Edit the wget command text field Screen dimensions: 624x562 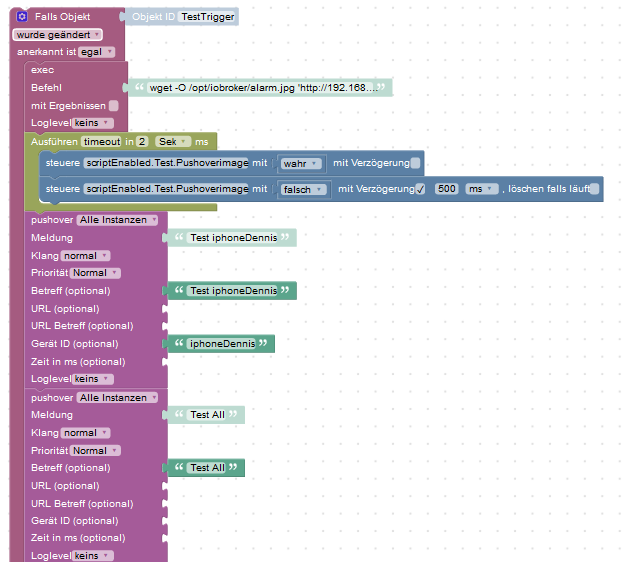(261, 88)
